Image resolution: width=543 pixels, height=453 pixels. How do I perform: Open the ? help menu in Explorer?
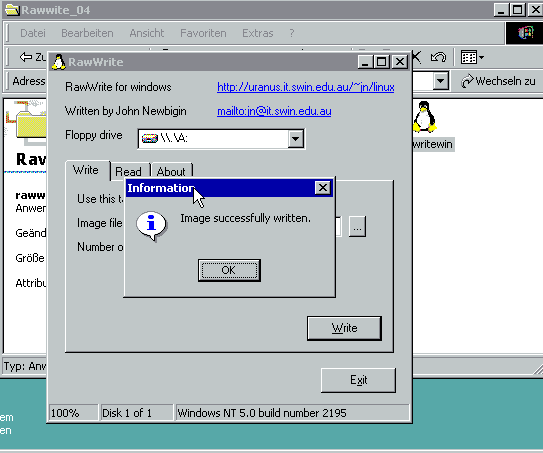click(x=292, y=33)
